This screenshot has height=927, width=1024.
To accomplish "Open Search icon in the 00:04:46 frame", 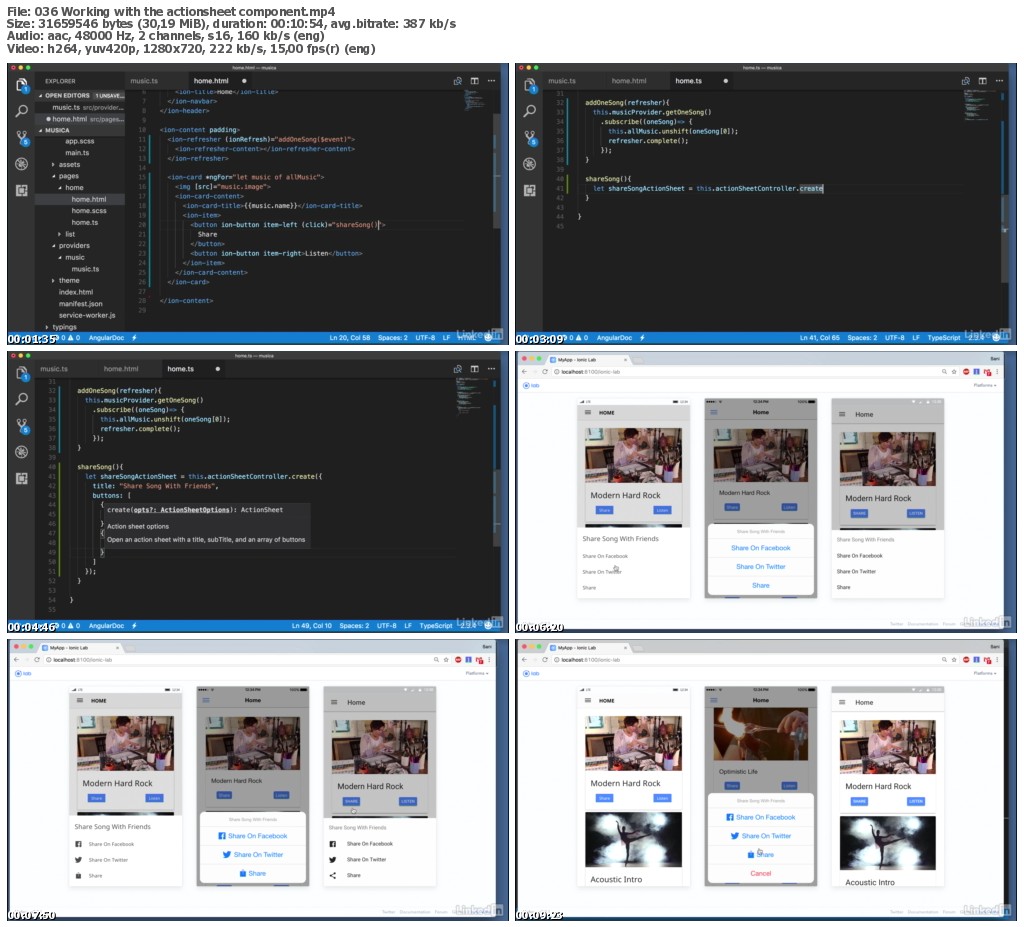I will [22, 399].
